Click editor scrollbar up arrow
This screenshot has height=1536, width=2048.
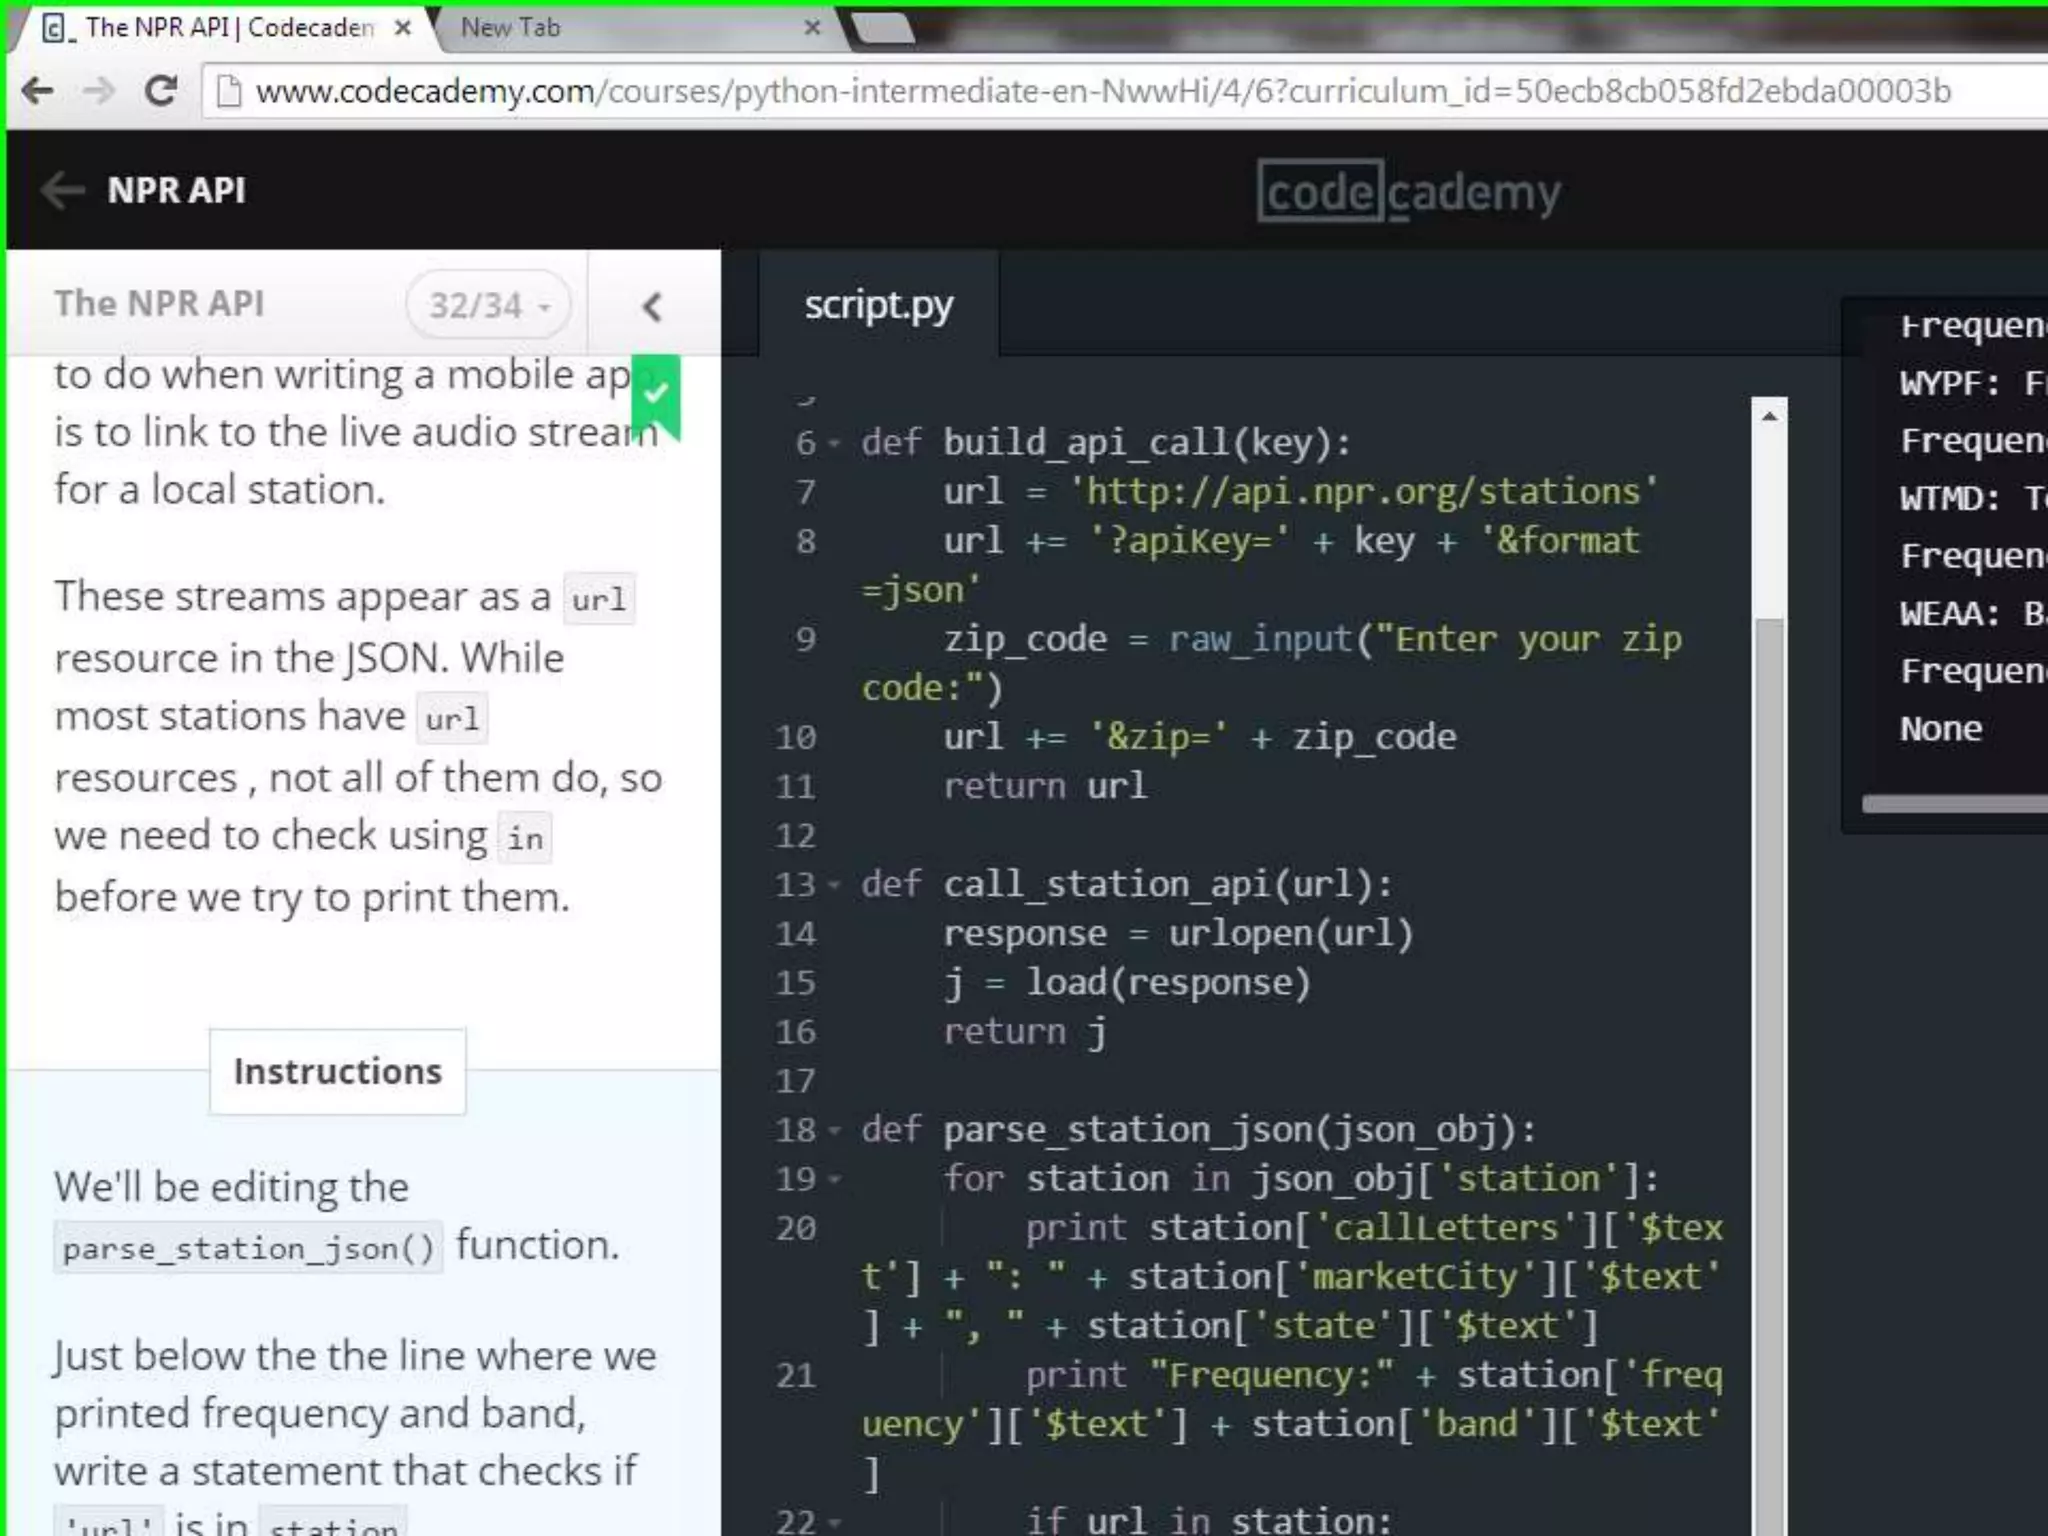[x=1769, y=415]
